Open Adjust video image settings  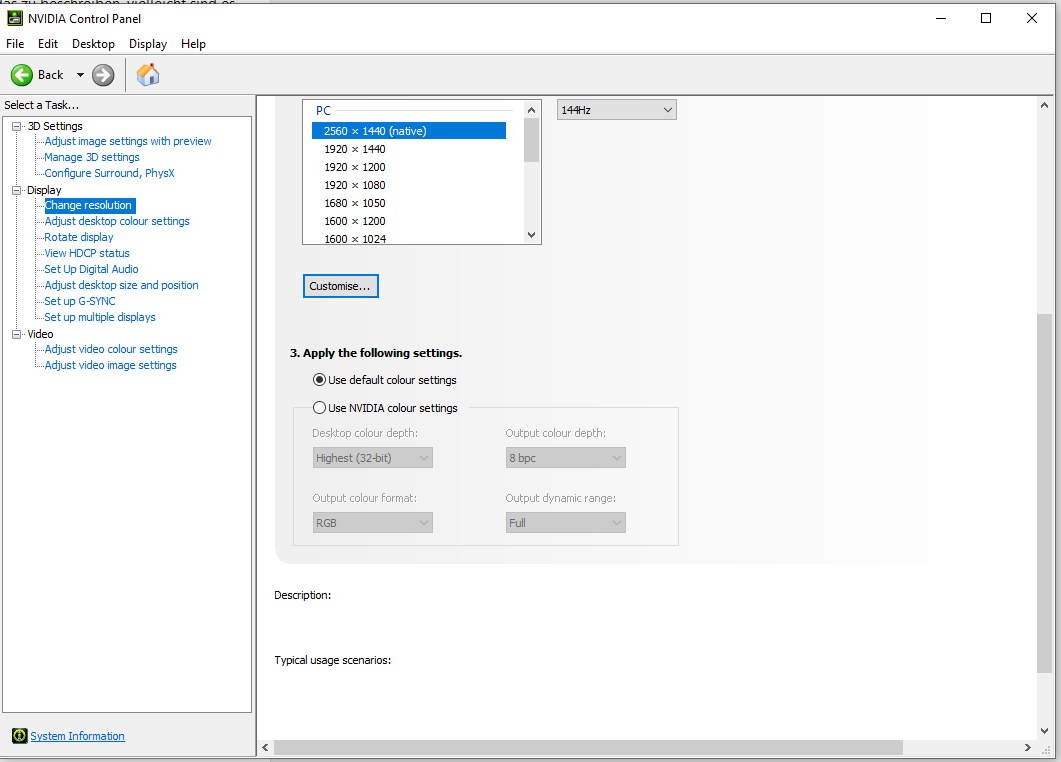click(x=110, y=365)
